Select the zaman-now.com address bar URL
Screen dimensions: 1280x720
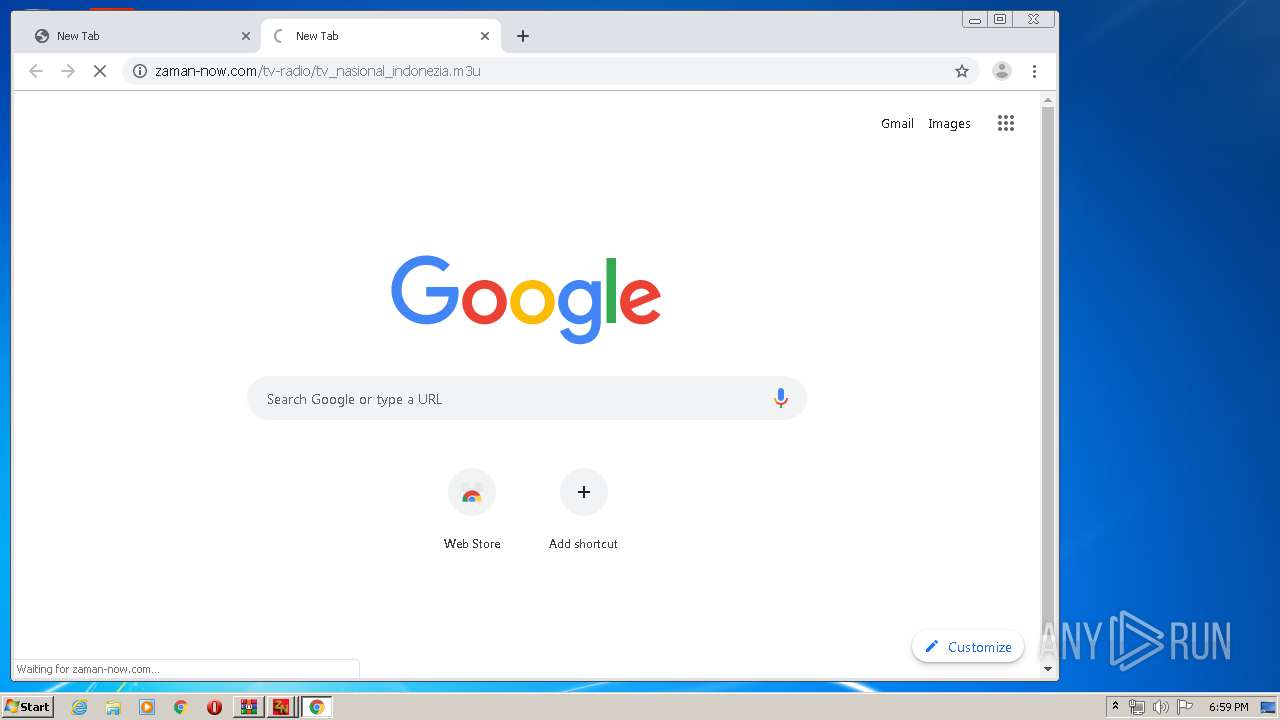tap(318, 71)
